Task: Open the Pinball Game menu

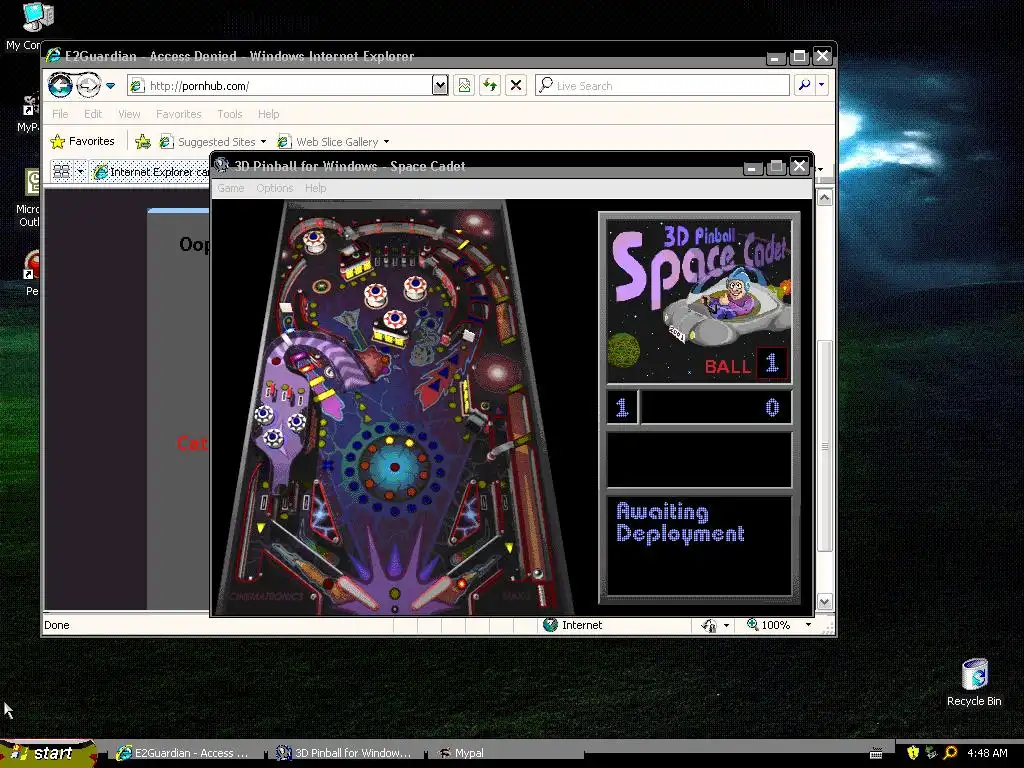Action: pyautogui.click(x=231, y=188)
